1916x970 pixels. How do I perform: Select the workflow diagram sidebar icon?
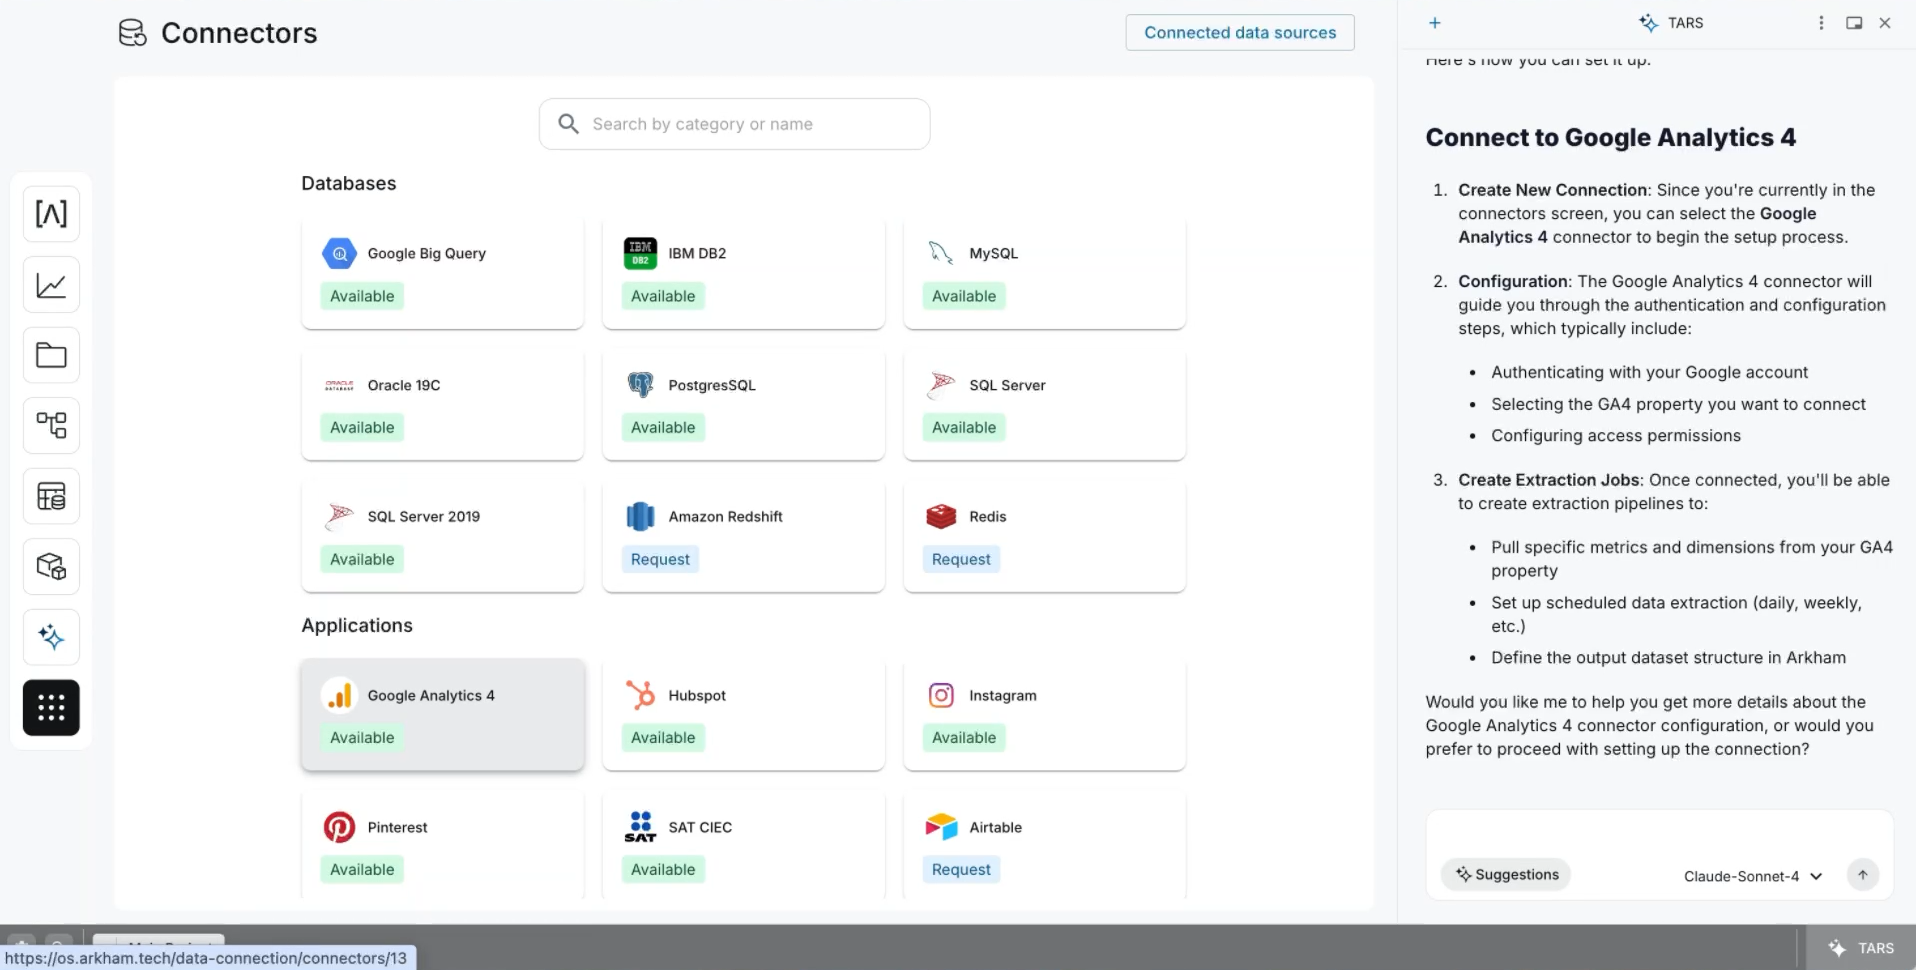[51, 426]
